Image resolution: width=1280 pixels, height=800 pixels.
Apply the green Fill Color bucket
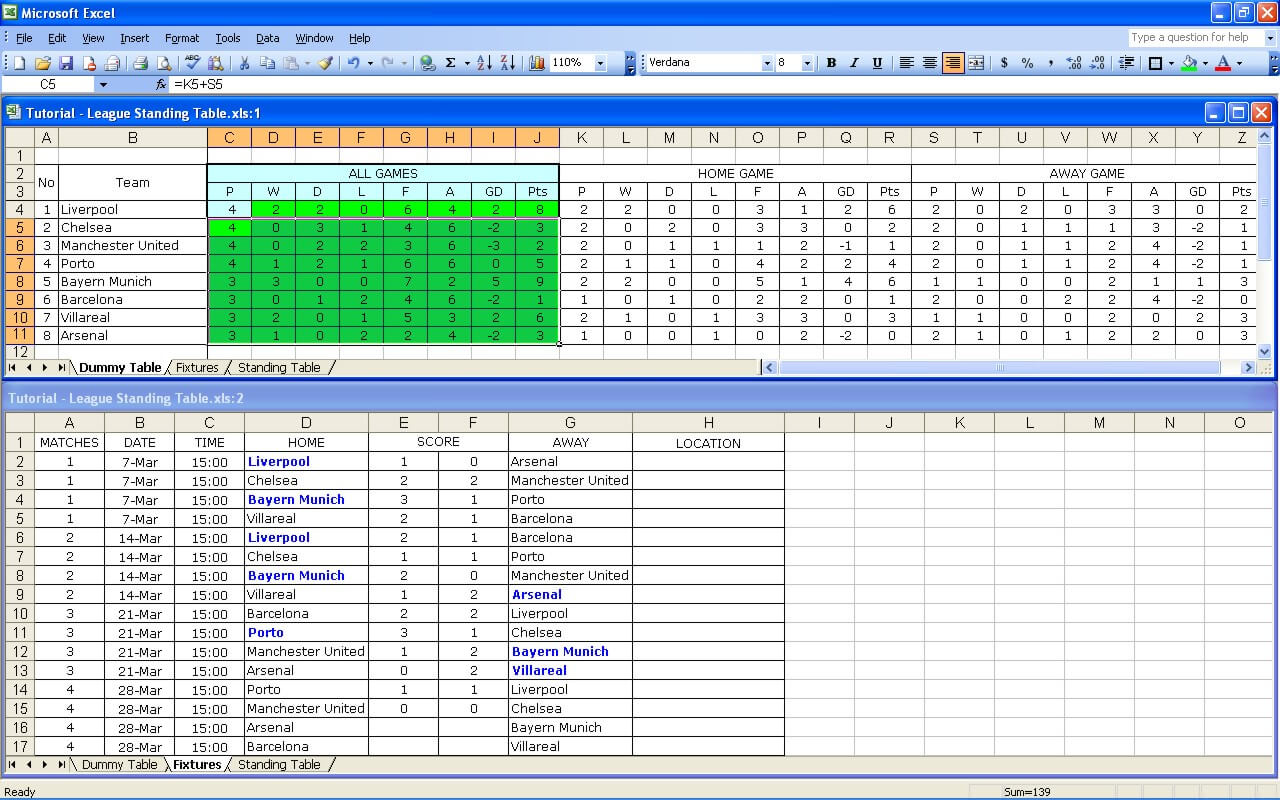[x=1189, y=62]
